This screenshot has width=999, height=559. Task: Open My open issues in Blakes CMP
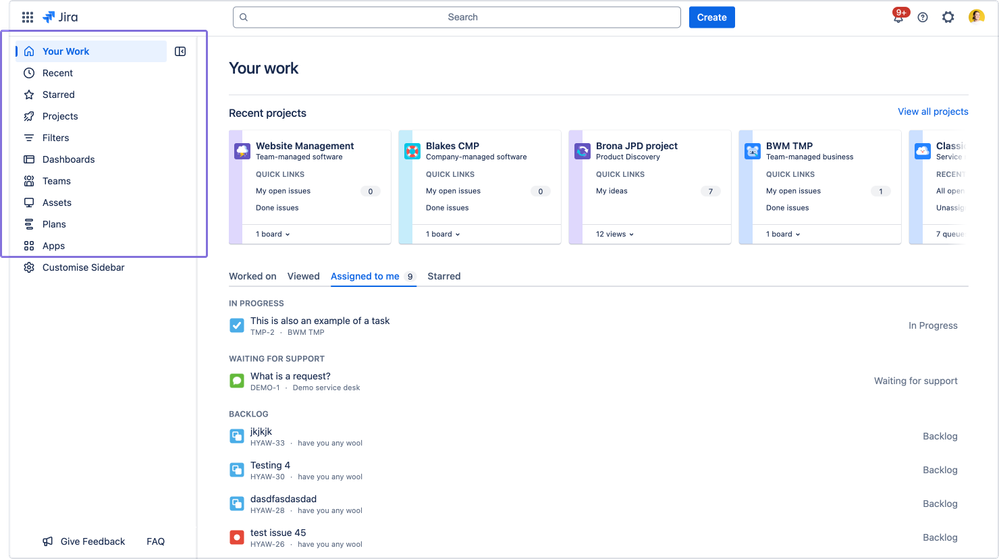click(x=453, y=191)
